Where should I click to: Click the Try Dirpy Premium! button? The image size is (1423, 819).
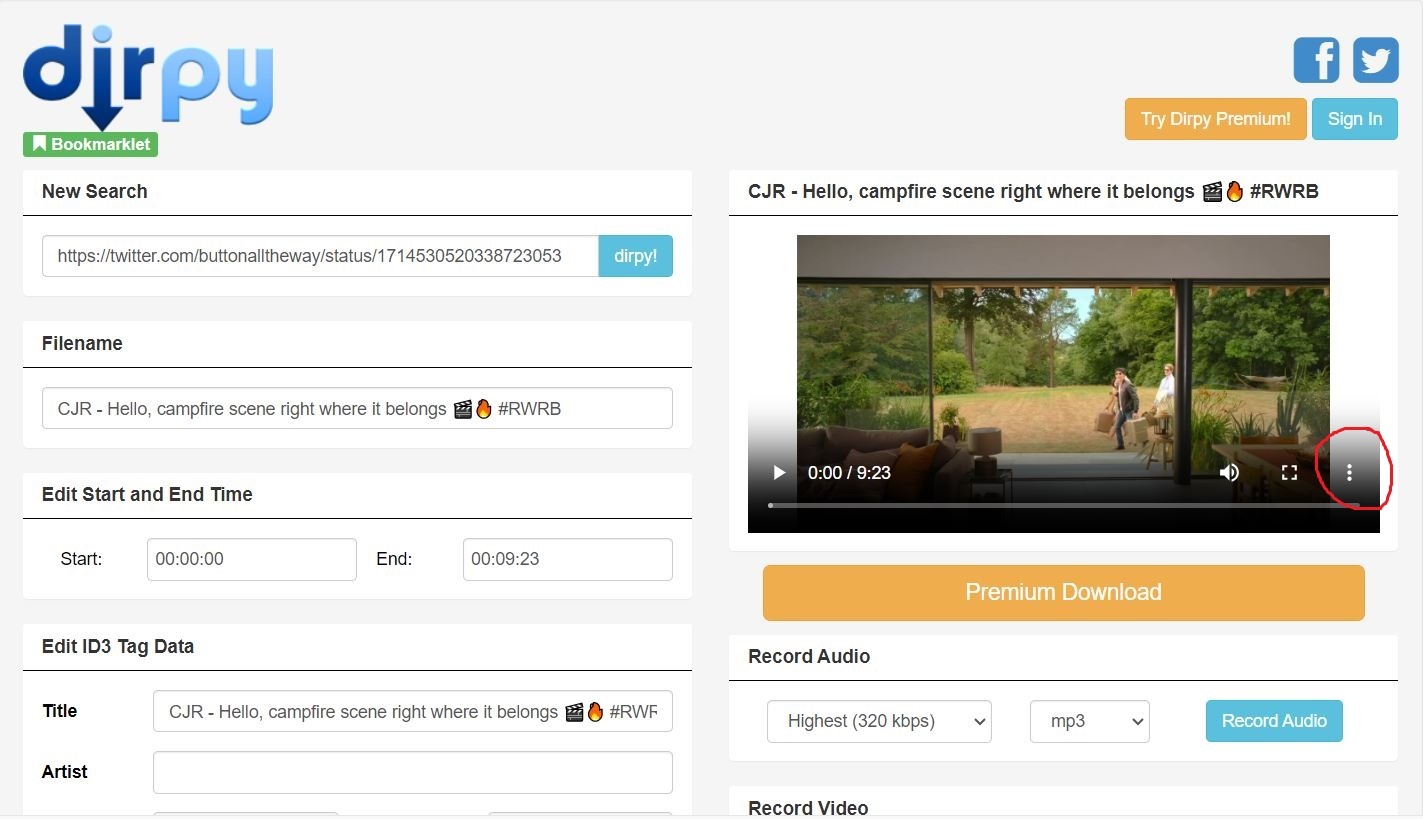[1215, 119]
